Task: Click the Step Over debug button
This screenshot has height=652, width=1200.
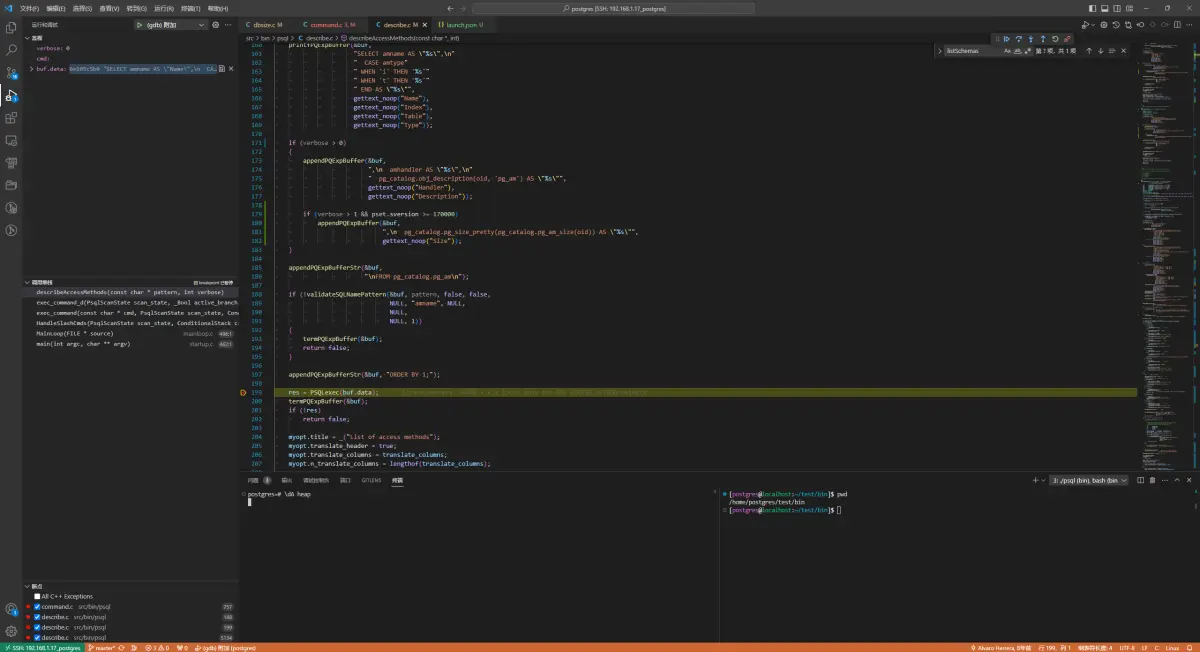Action: coord(1018,39)
